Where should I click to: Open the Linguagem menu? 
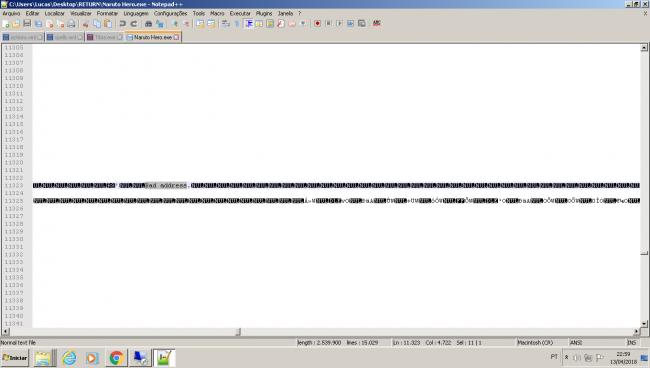(x=136, y=13)
